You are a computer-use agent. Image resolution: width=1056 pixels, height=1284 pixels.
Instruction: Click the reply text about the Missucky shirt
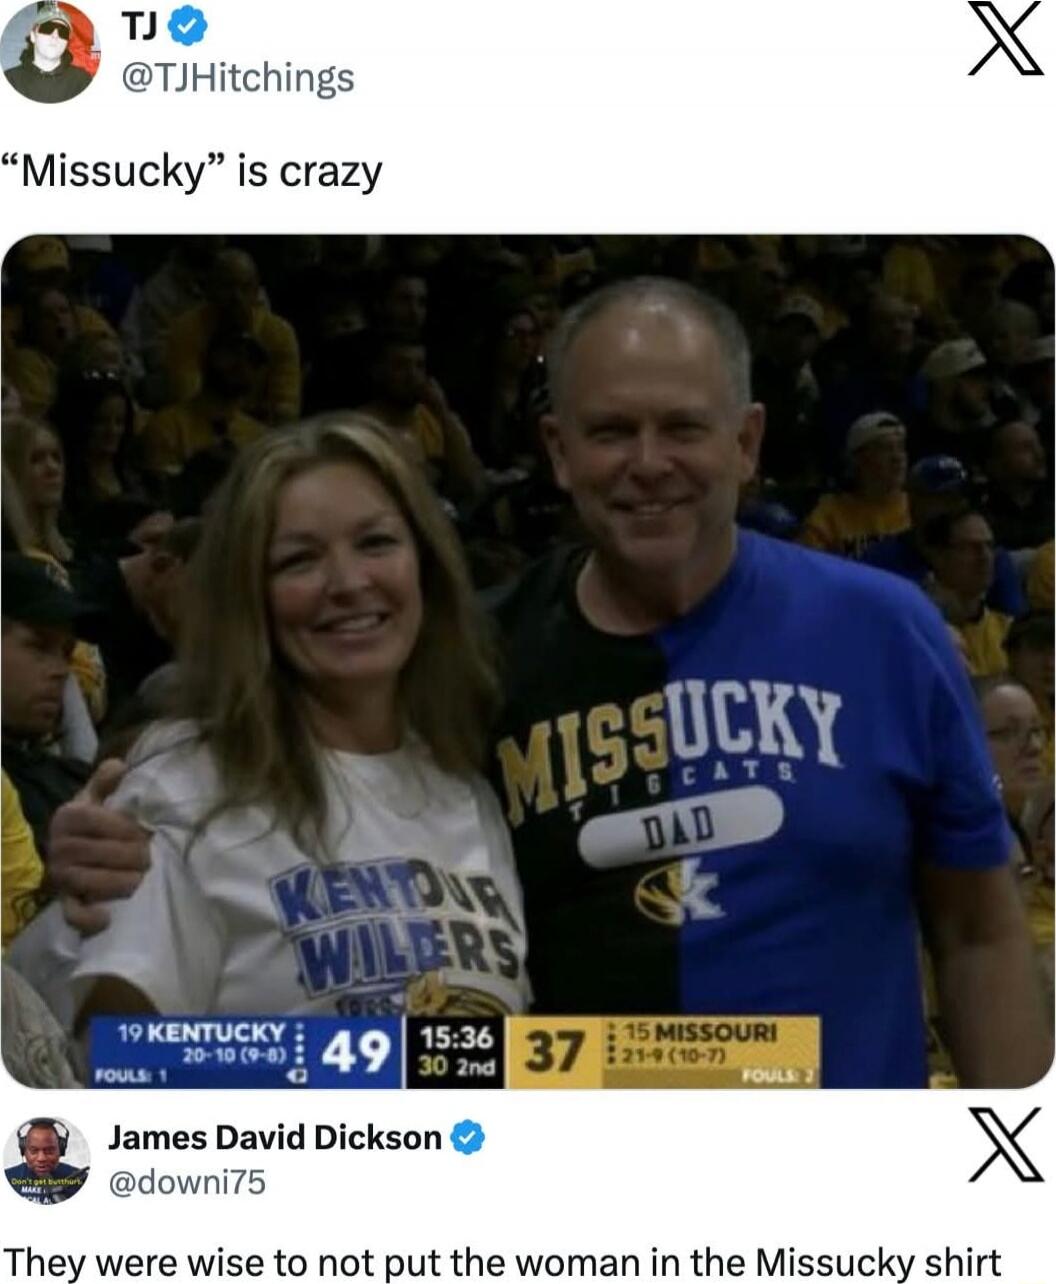[x=503, y=1261]
